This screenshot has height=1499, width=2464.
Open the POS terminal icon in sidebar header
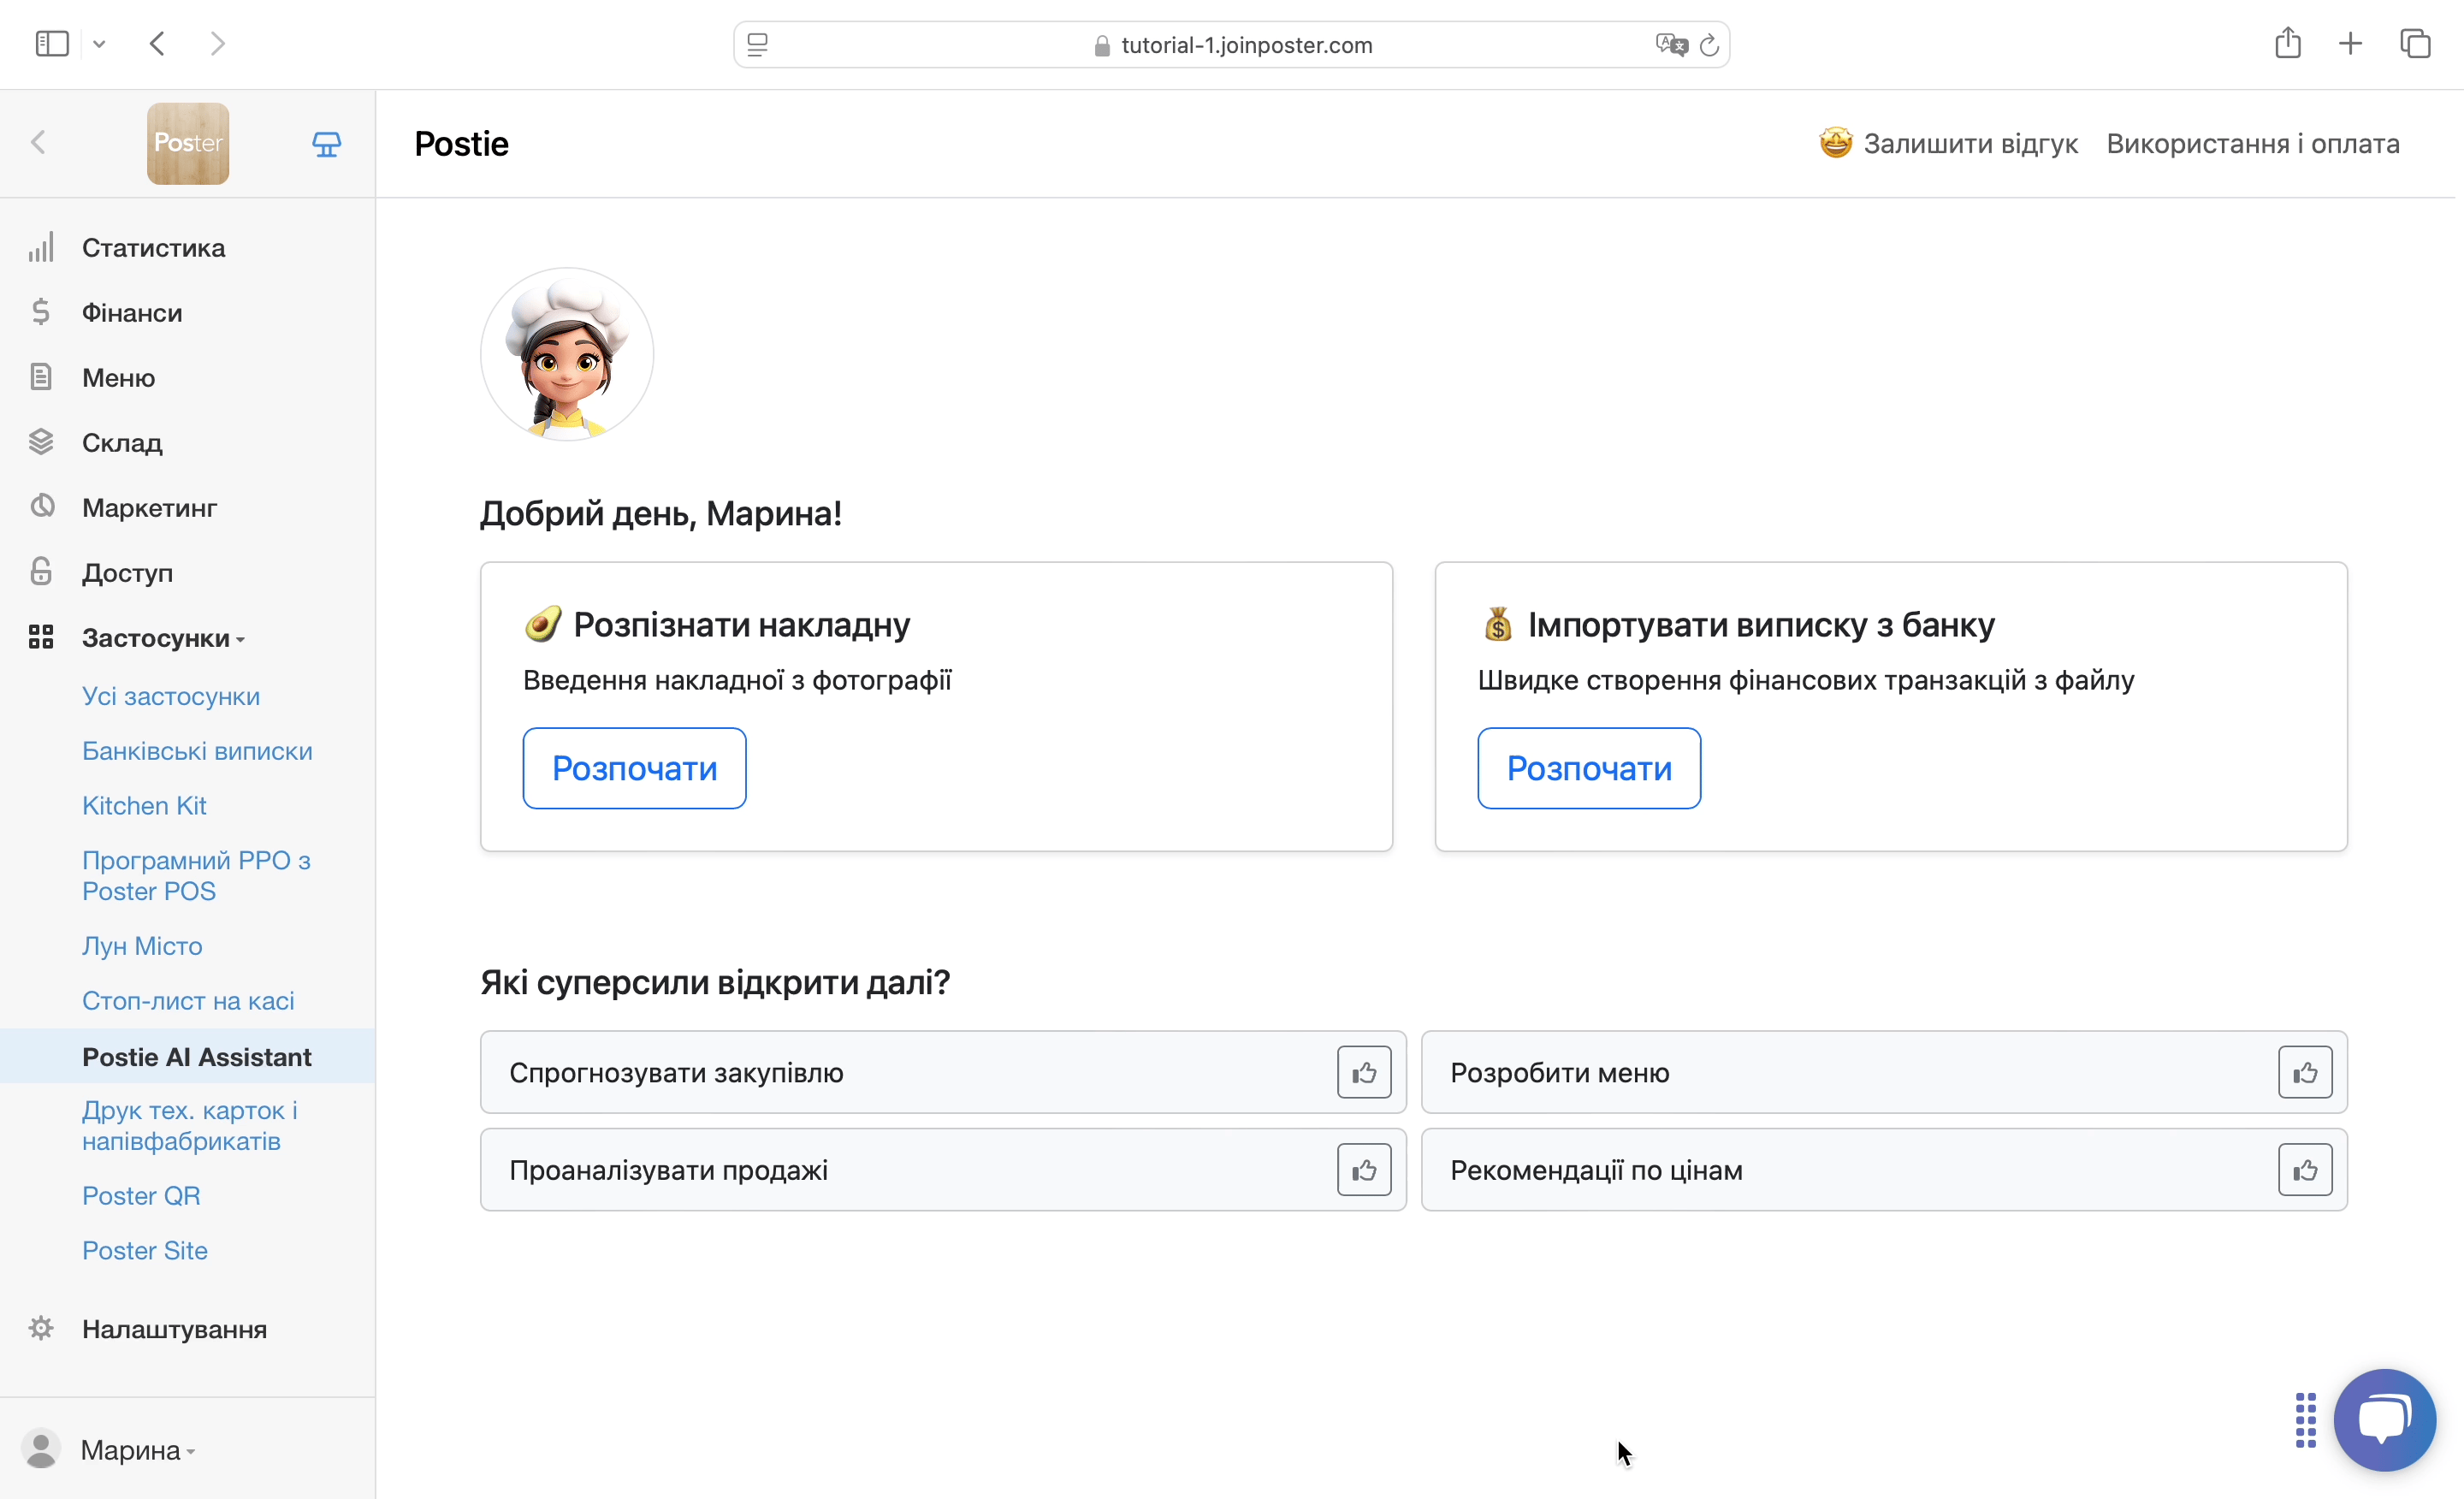326,144
